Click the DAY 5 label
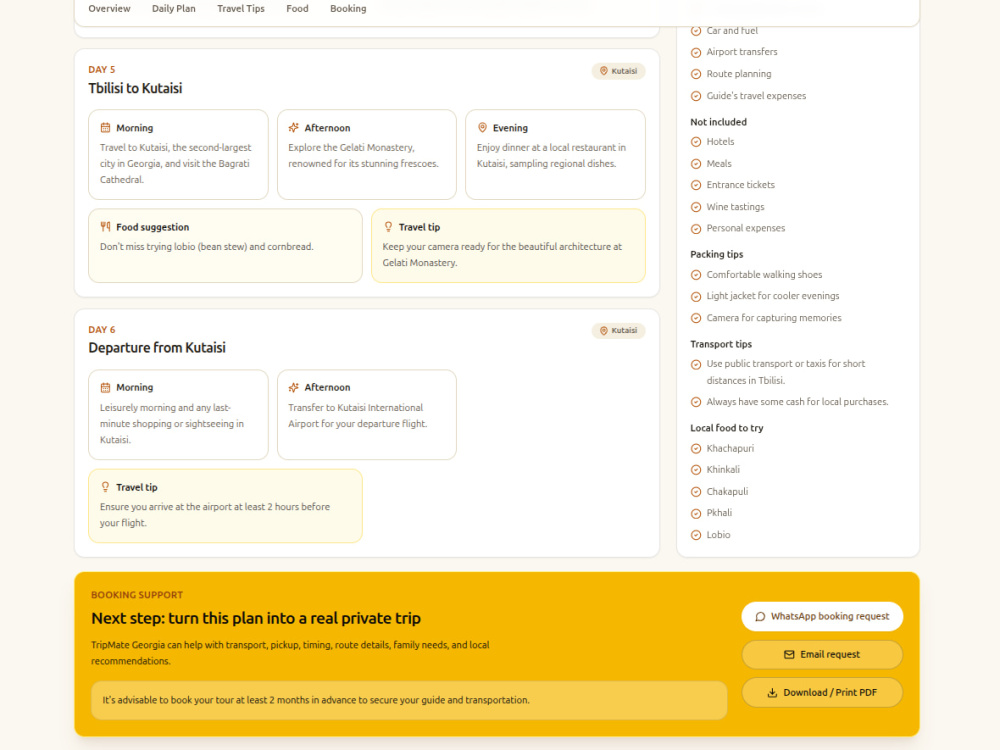This screenshot has height=750, width=1000. 101,70
